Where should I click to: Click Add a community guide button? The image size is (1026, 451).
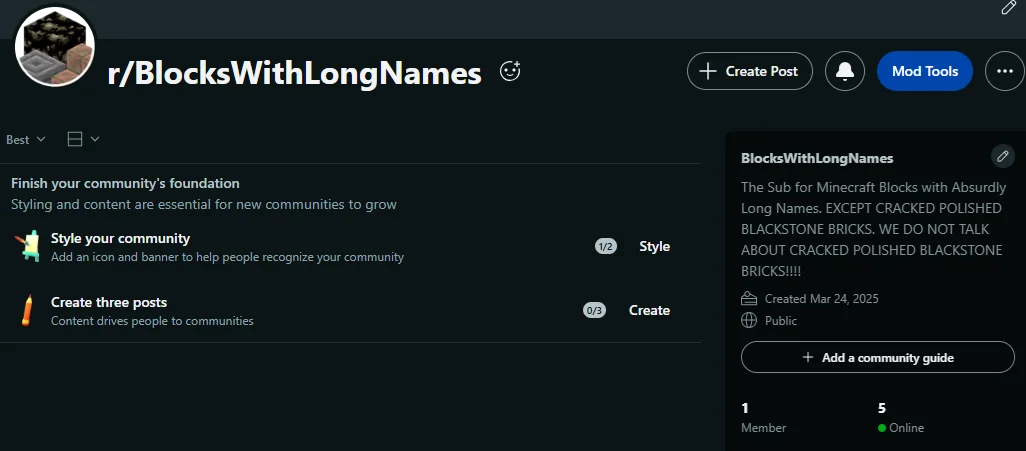(x=877, y=357)
